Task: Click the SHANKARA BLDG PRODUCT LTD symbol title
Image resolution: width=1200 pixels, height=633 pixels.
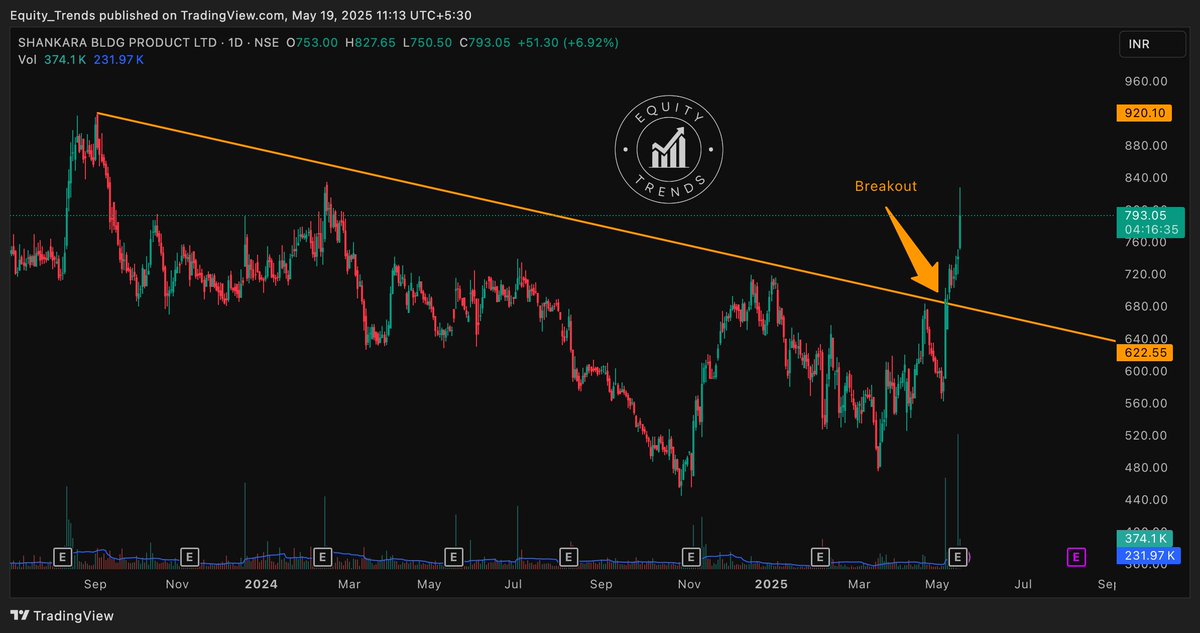Action: (x=116, y=43)
